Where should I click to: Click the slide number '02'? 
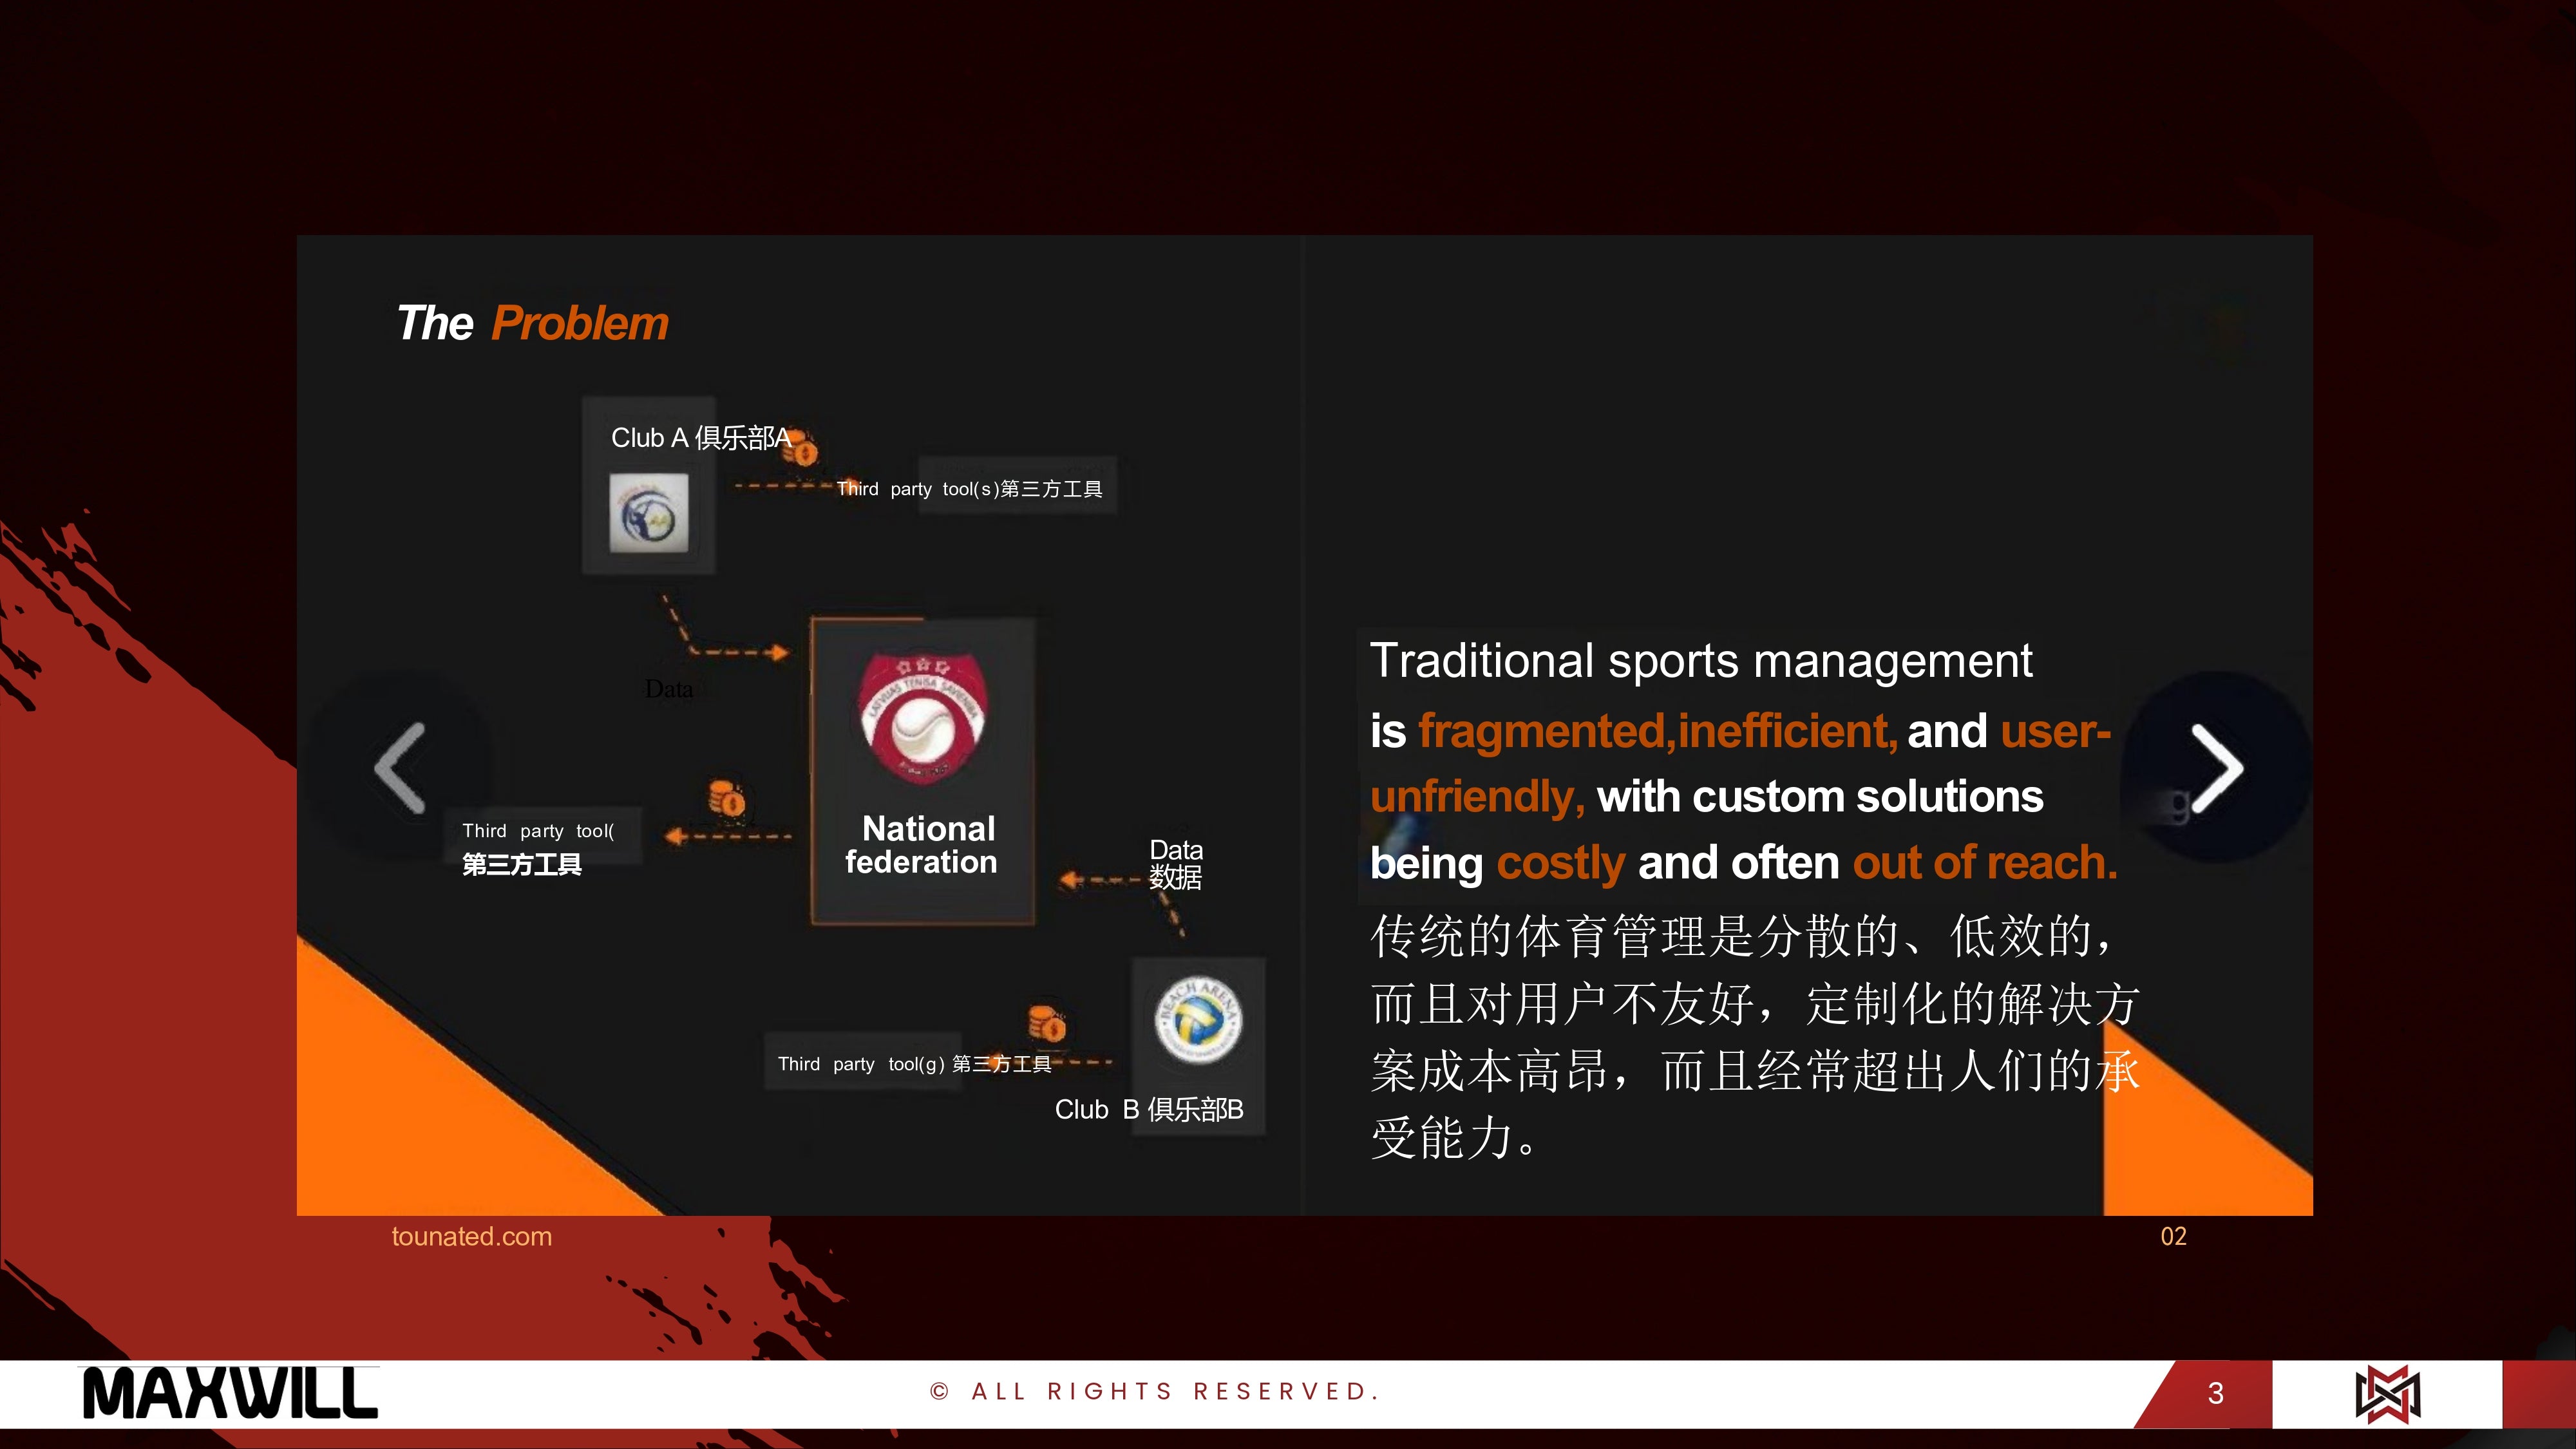2173,1237
